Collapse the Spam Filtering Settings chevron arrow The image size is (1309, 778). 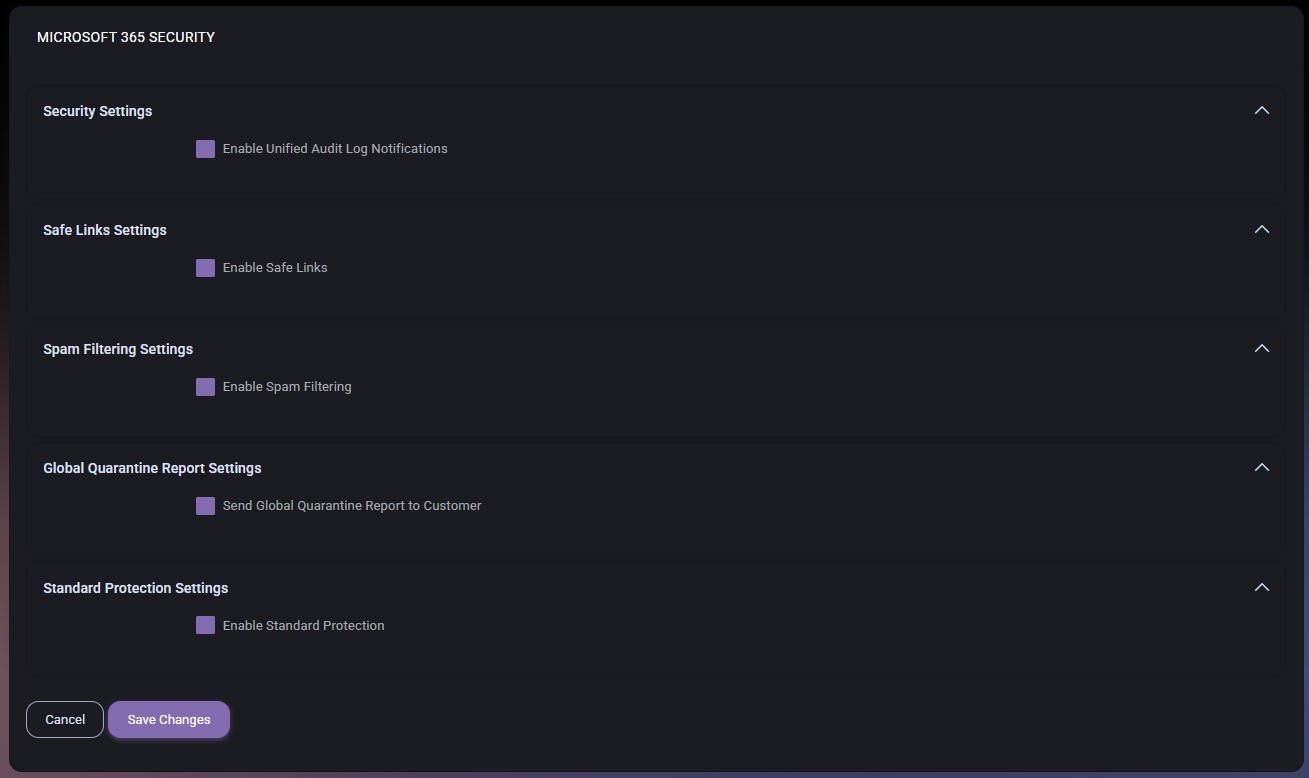(1261, 348)
